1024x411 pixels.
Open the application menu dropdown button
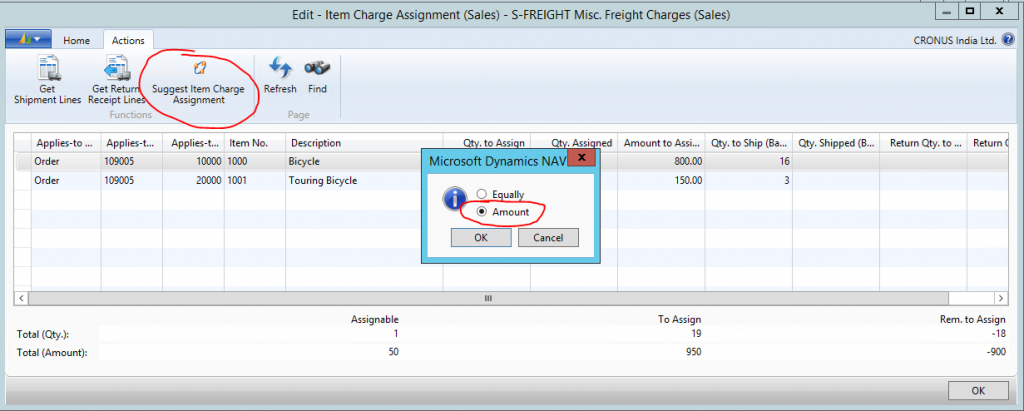(x=29, y=40)
